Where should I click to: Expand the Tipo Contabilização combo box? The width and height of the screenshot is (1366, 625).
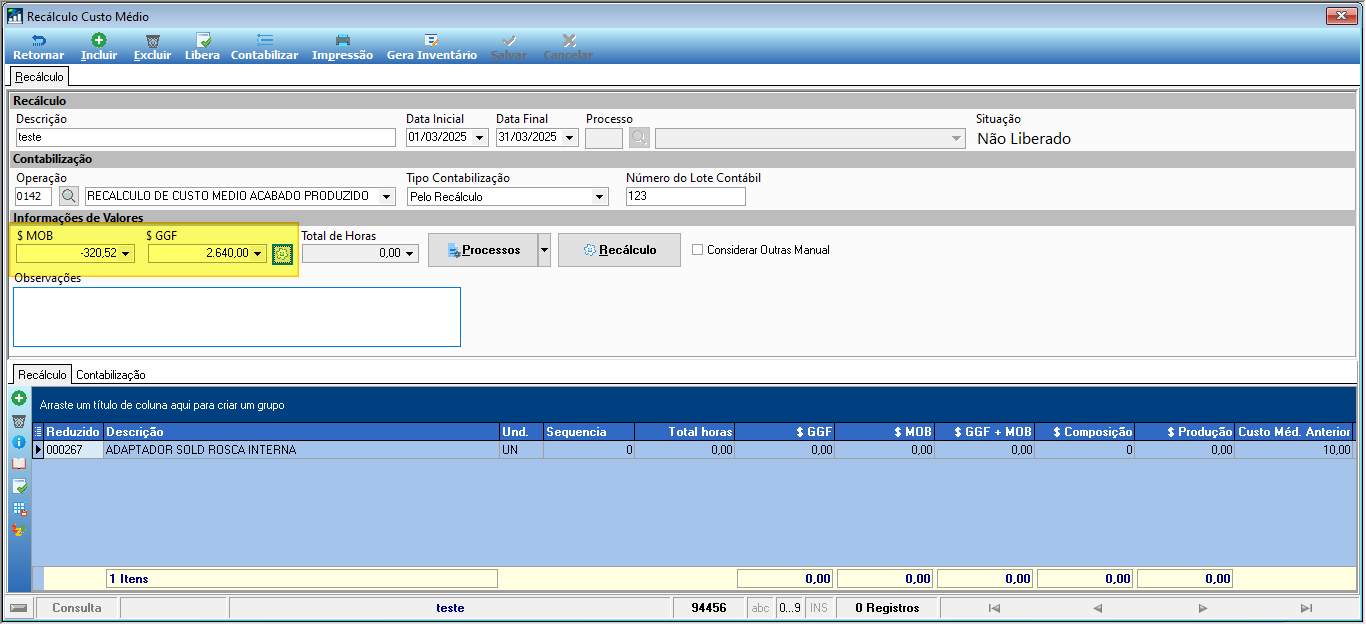coord(600,197)
